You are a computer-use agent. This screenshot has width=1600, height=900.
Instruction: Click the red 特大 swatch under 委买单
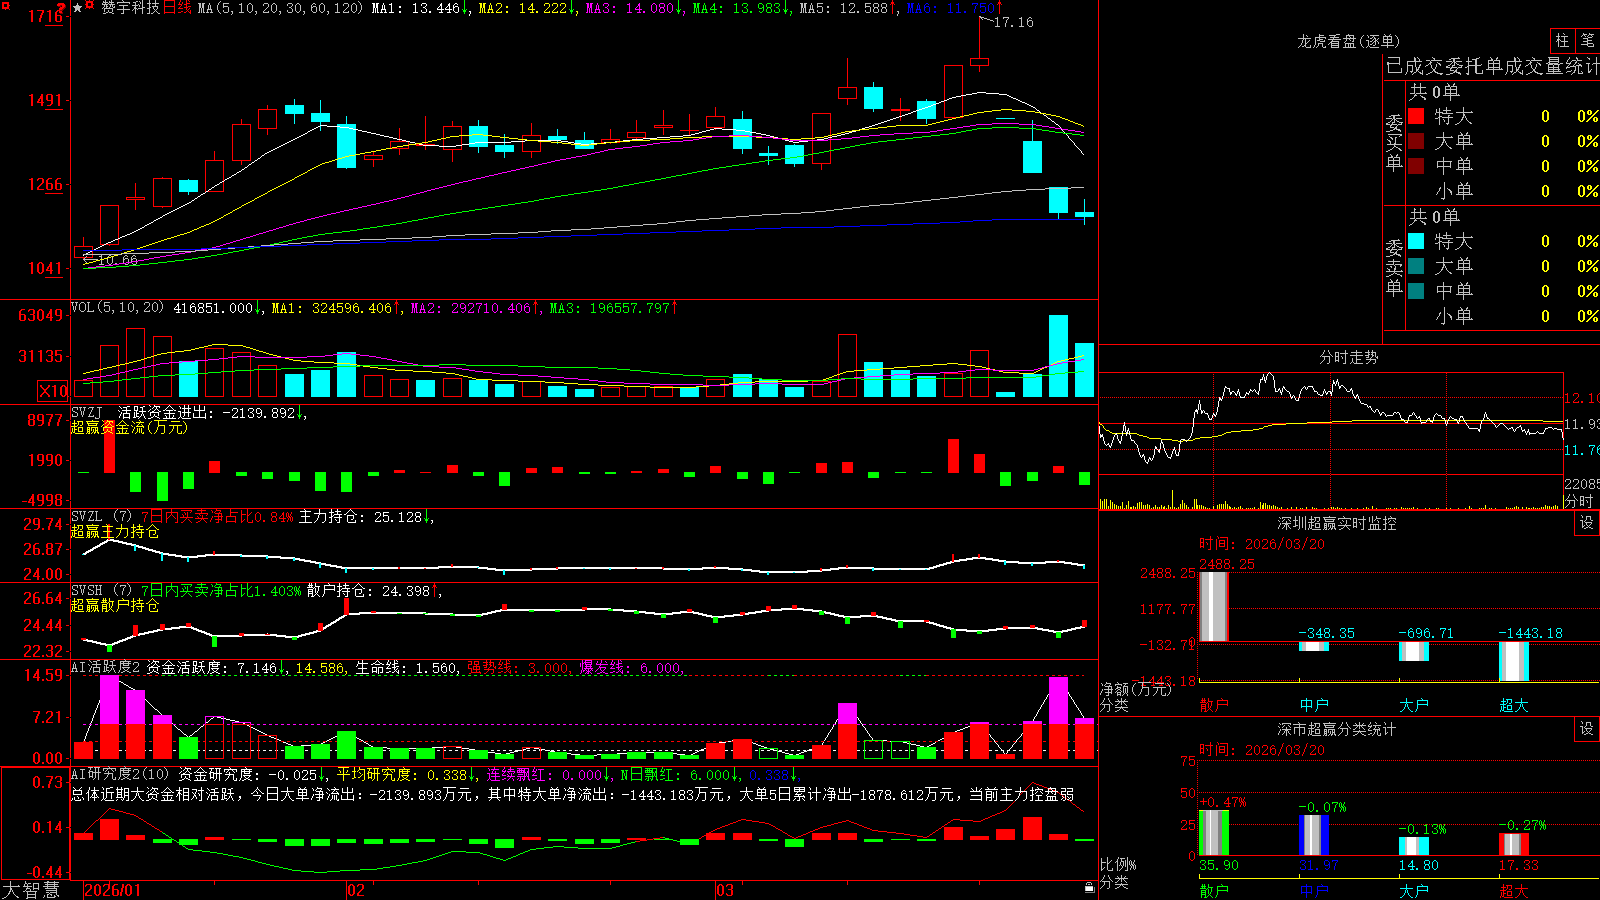point(1416,116)
